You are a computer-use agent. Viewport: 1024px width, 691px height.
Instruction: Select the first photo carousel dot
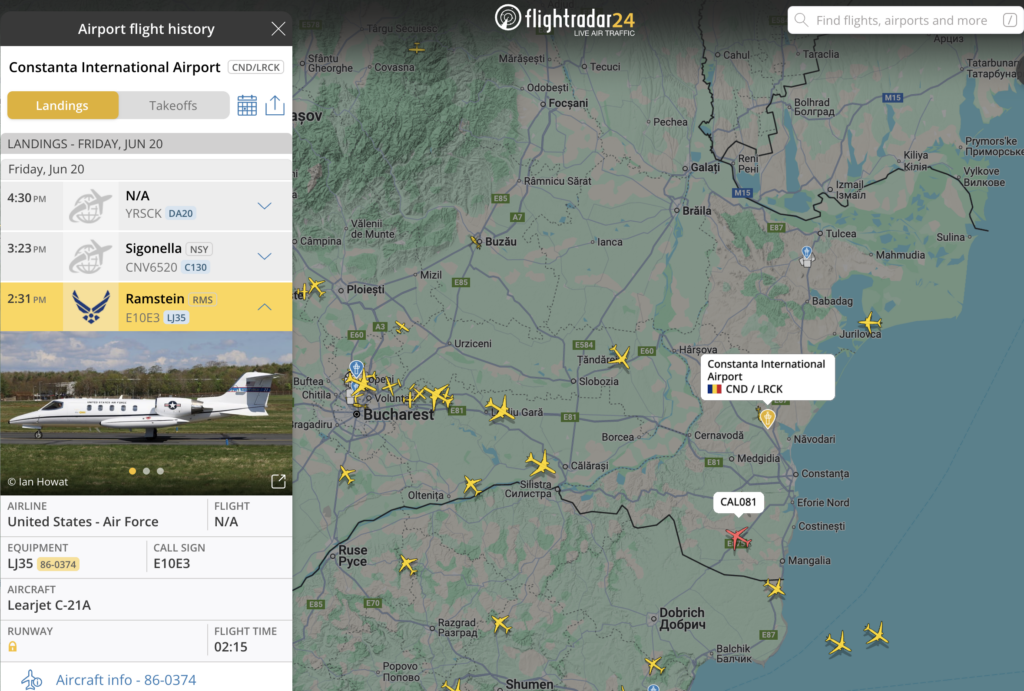[x=133, y=471]
